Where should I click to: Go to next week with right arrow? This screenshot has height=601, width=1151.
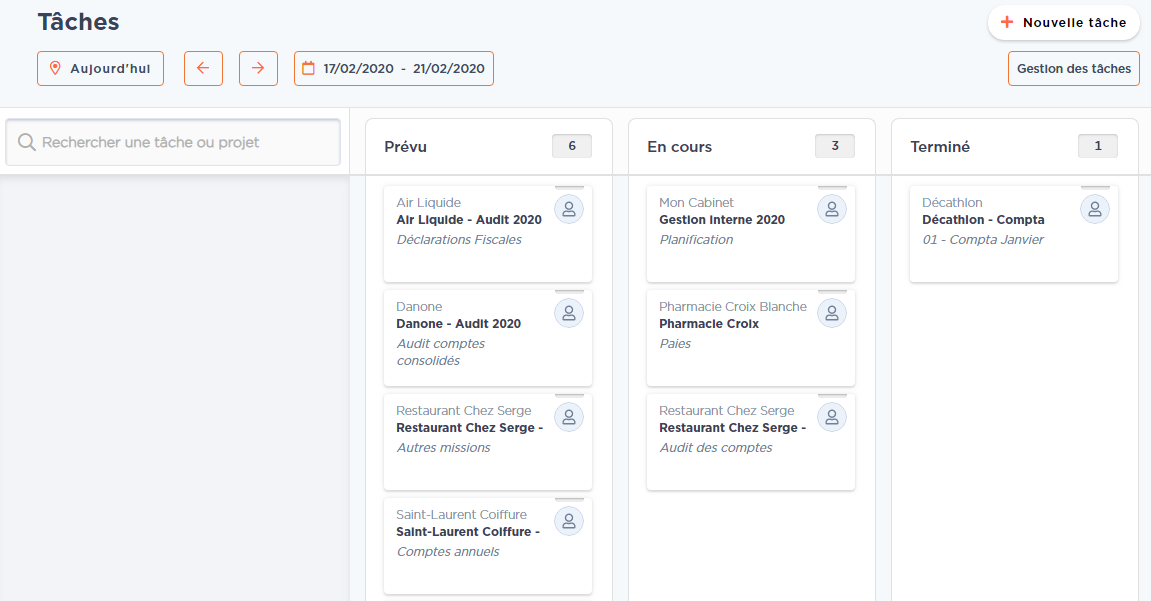258,68
